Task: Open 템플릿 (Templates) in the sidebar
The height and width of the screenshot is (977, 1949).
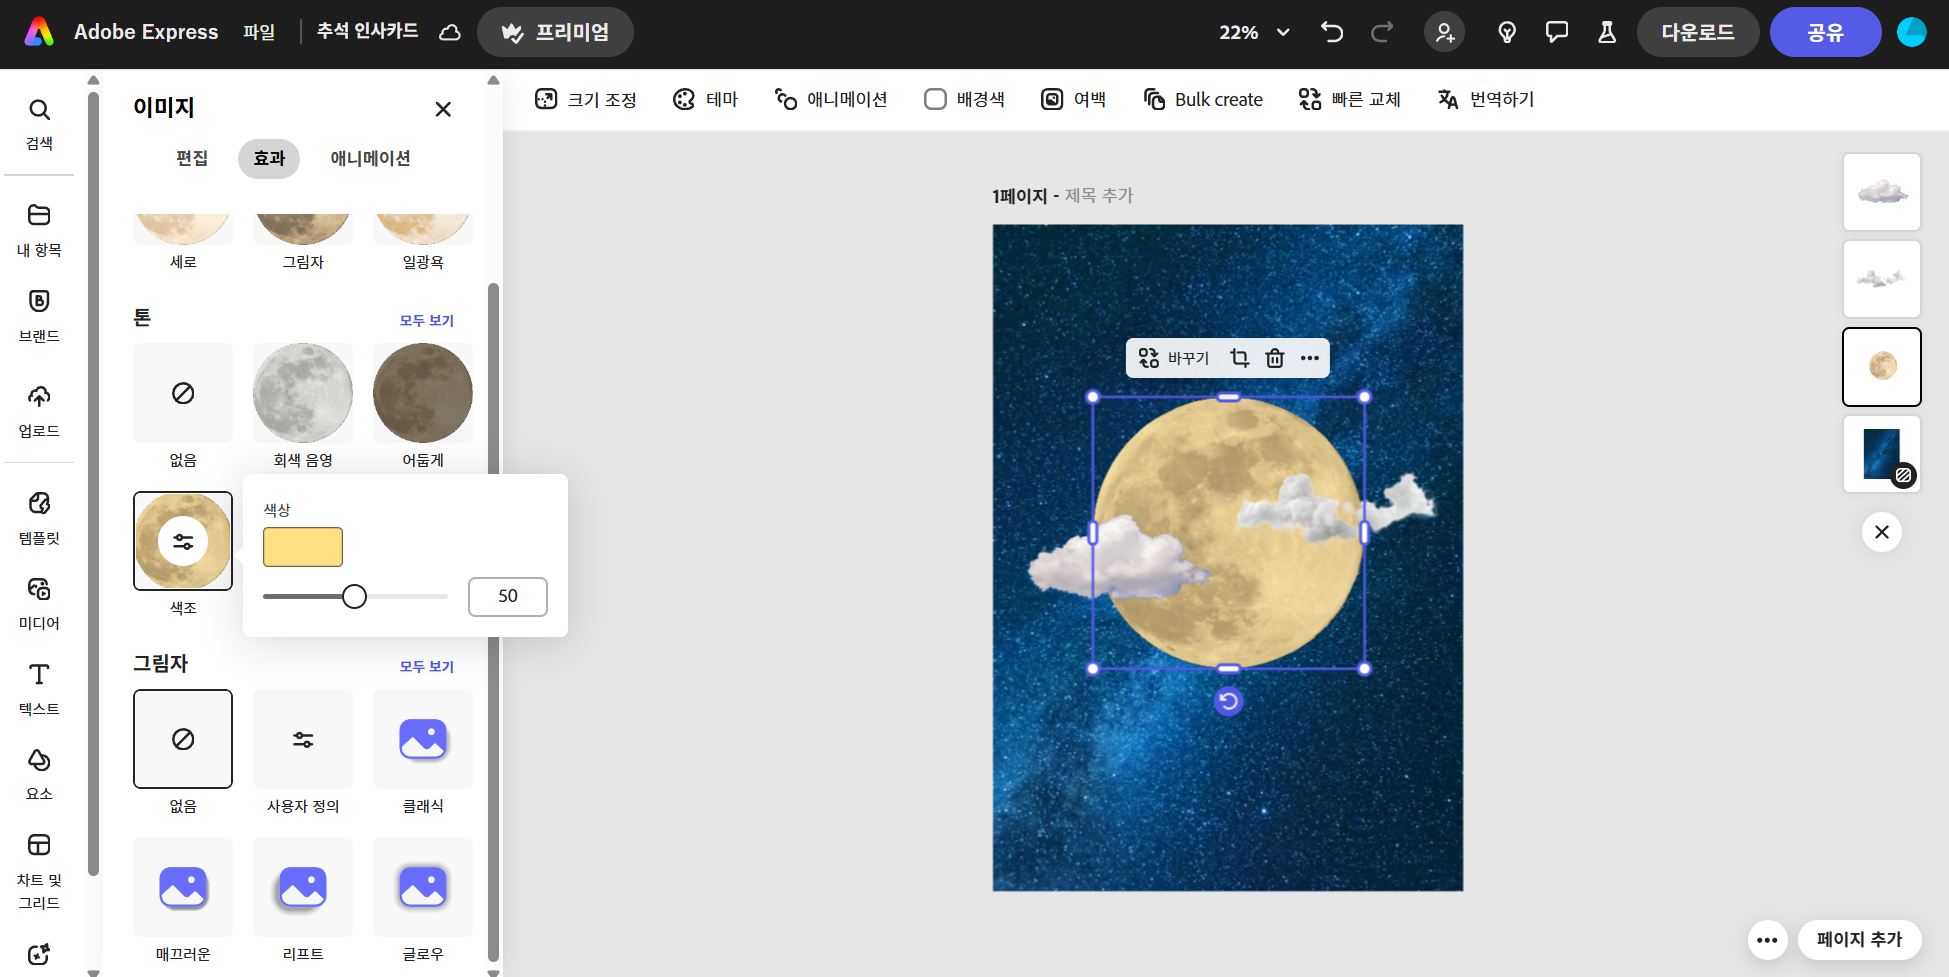Action: point(39,518)
